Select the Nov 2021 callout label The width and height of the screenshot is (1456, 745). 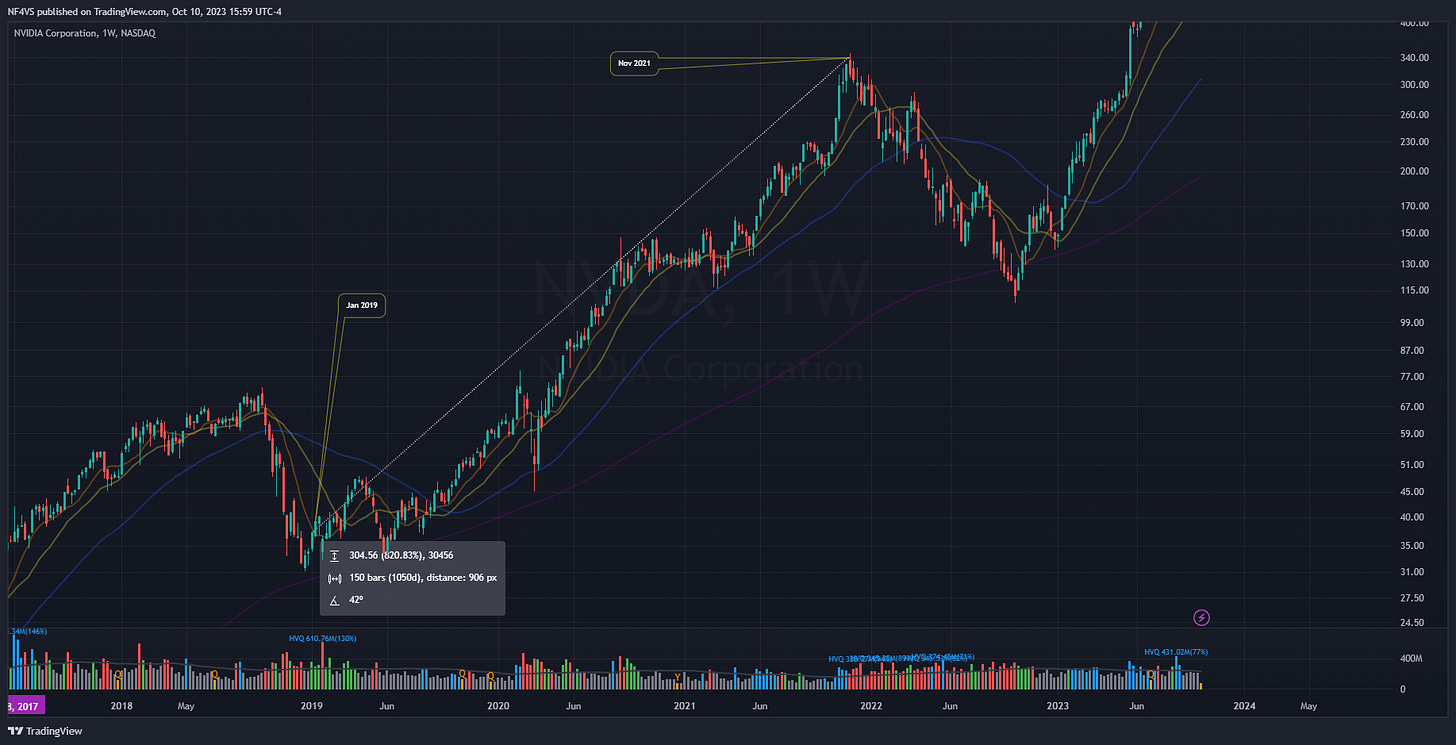pos(632,63)
